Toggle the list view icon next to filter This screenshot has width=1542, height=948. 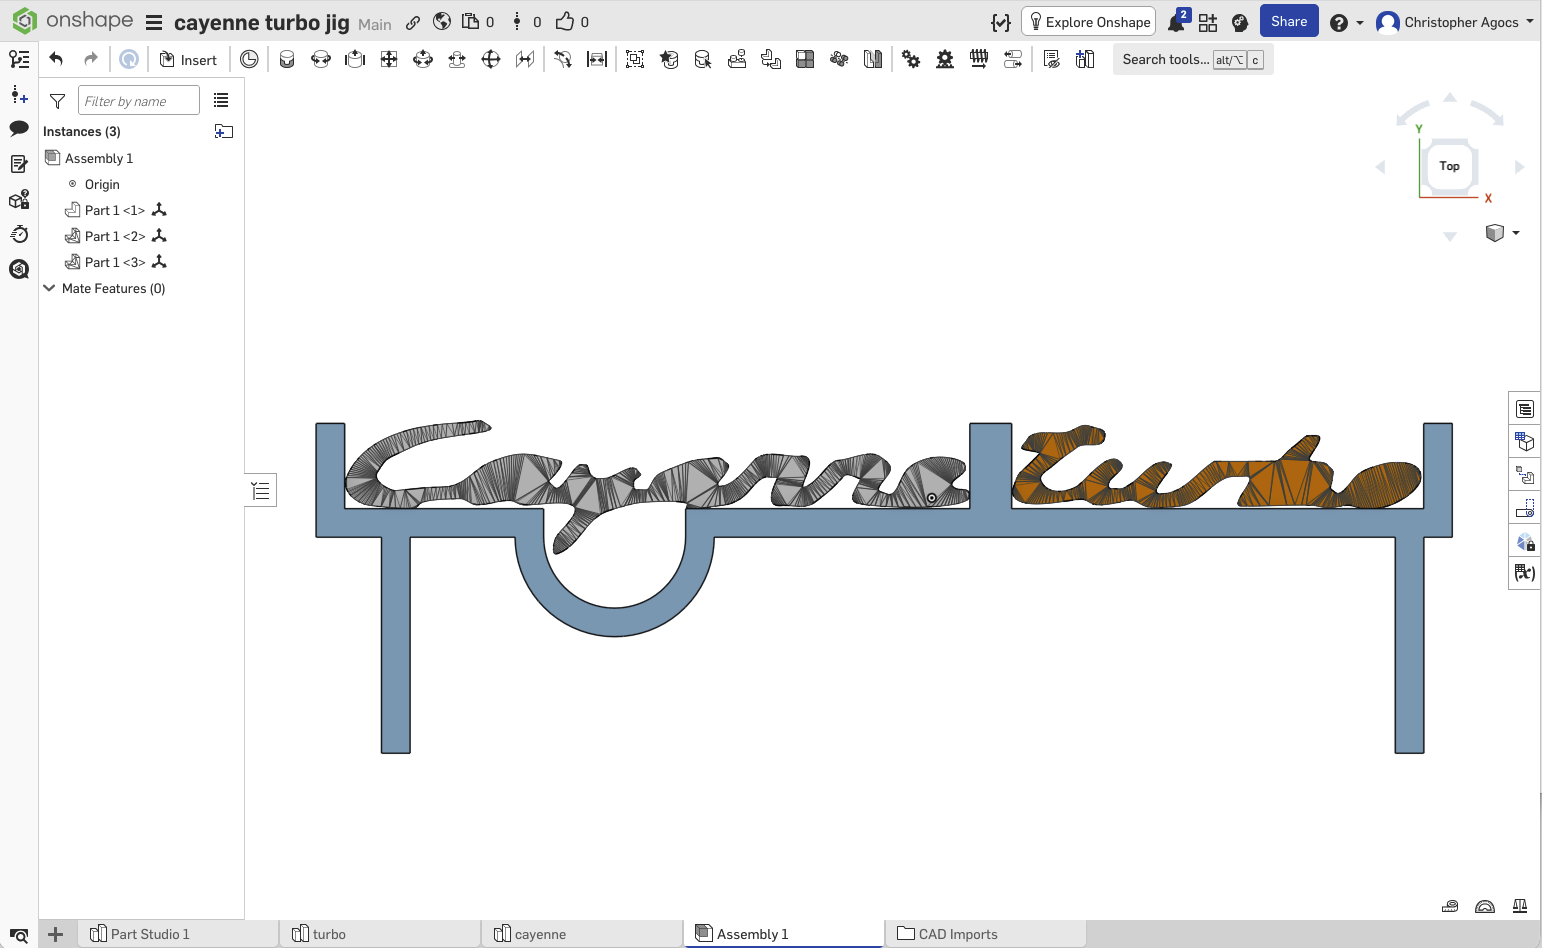coord(221,101)
